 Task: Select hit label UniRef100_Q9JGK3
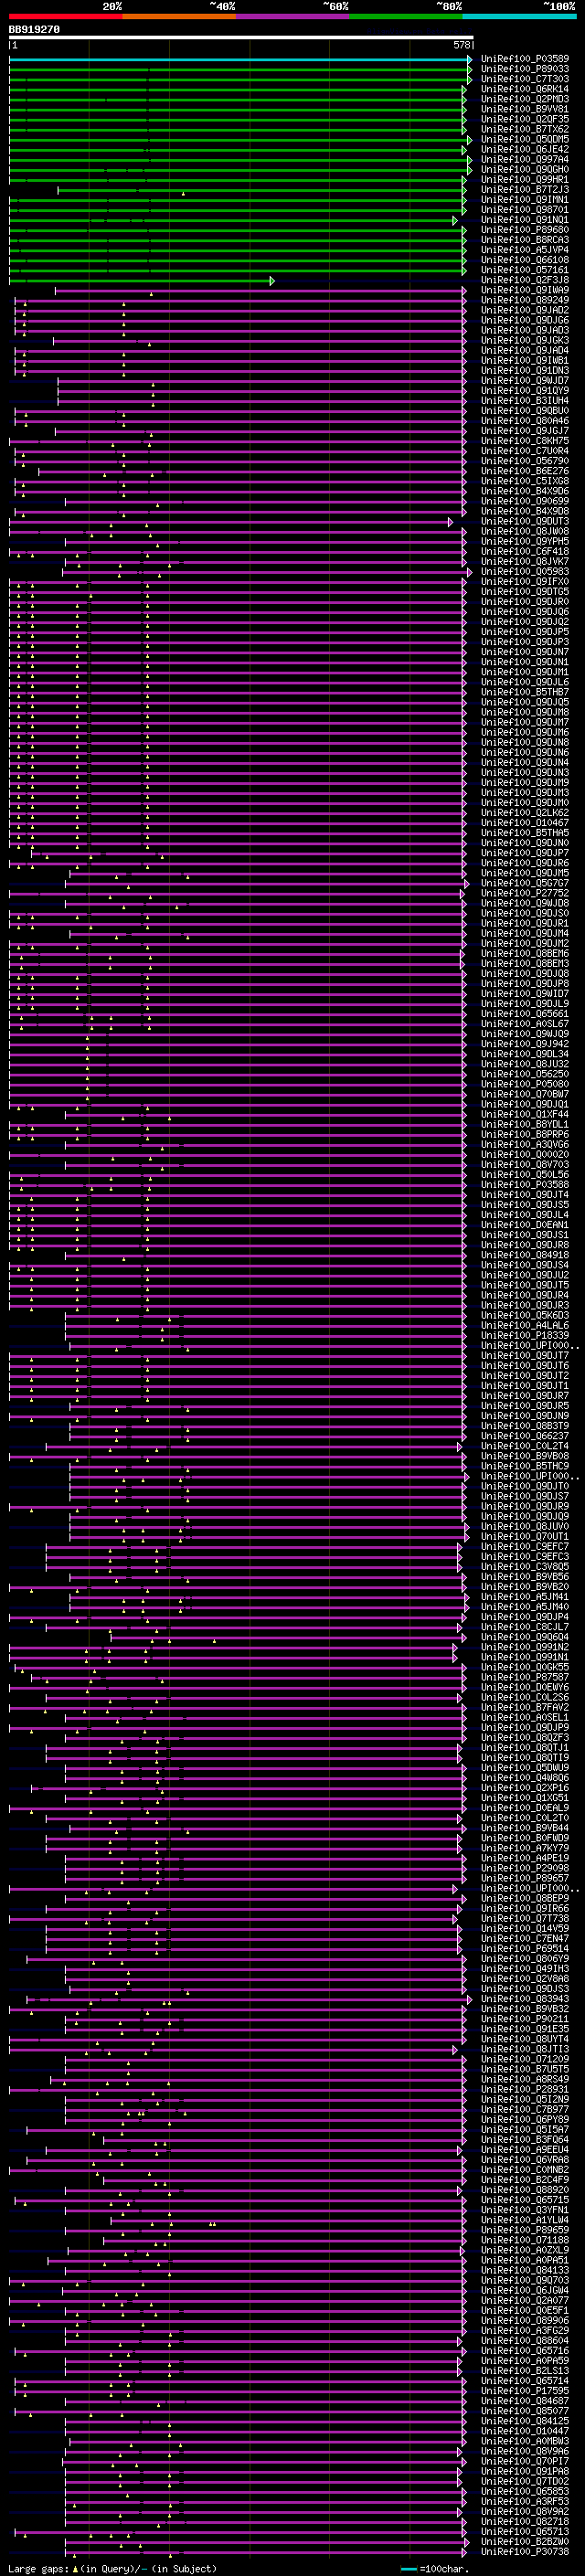[525, 340]
